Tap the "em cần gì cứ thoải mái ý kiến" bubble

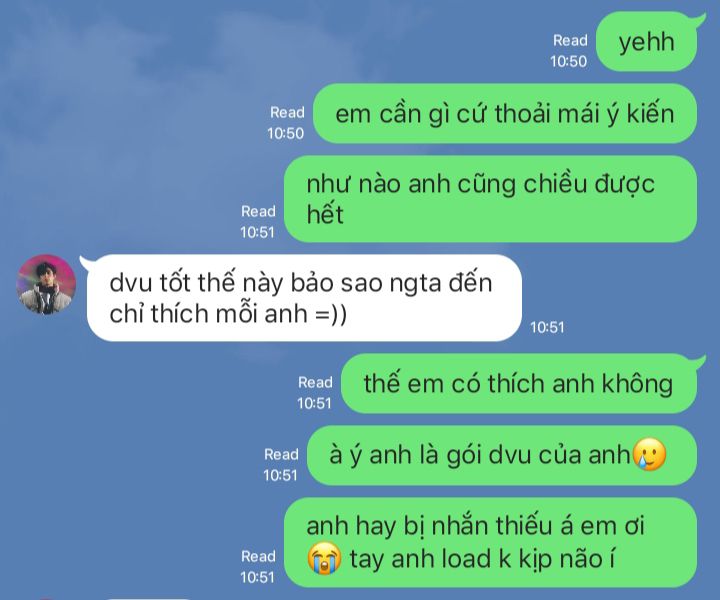pyautogui.click(x=505, y=113)
